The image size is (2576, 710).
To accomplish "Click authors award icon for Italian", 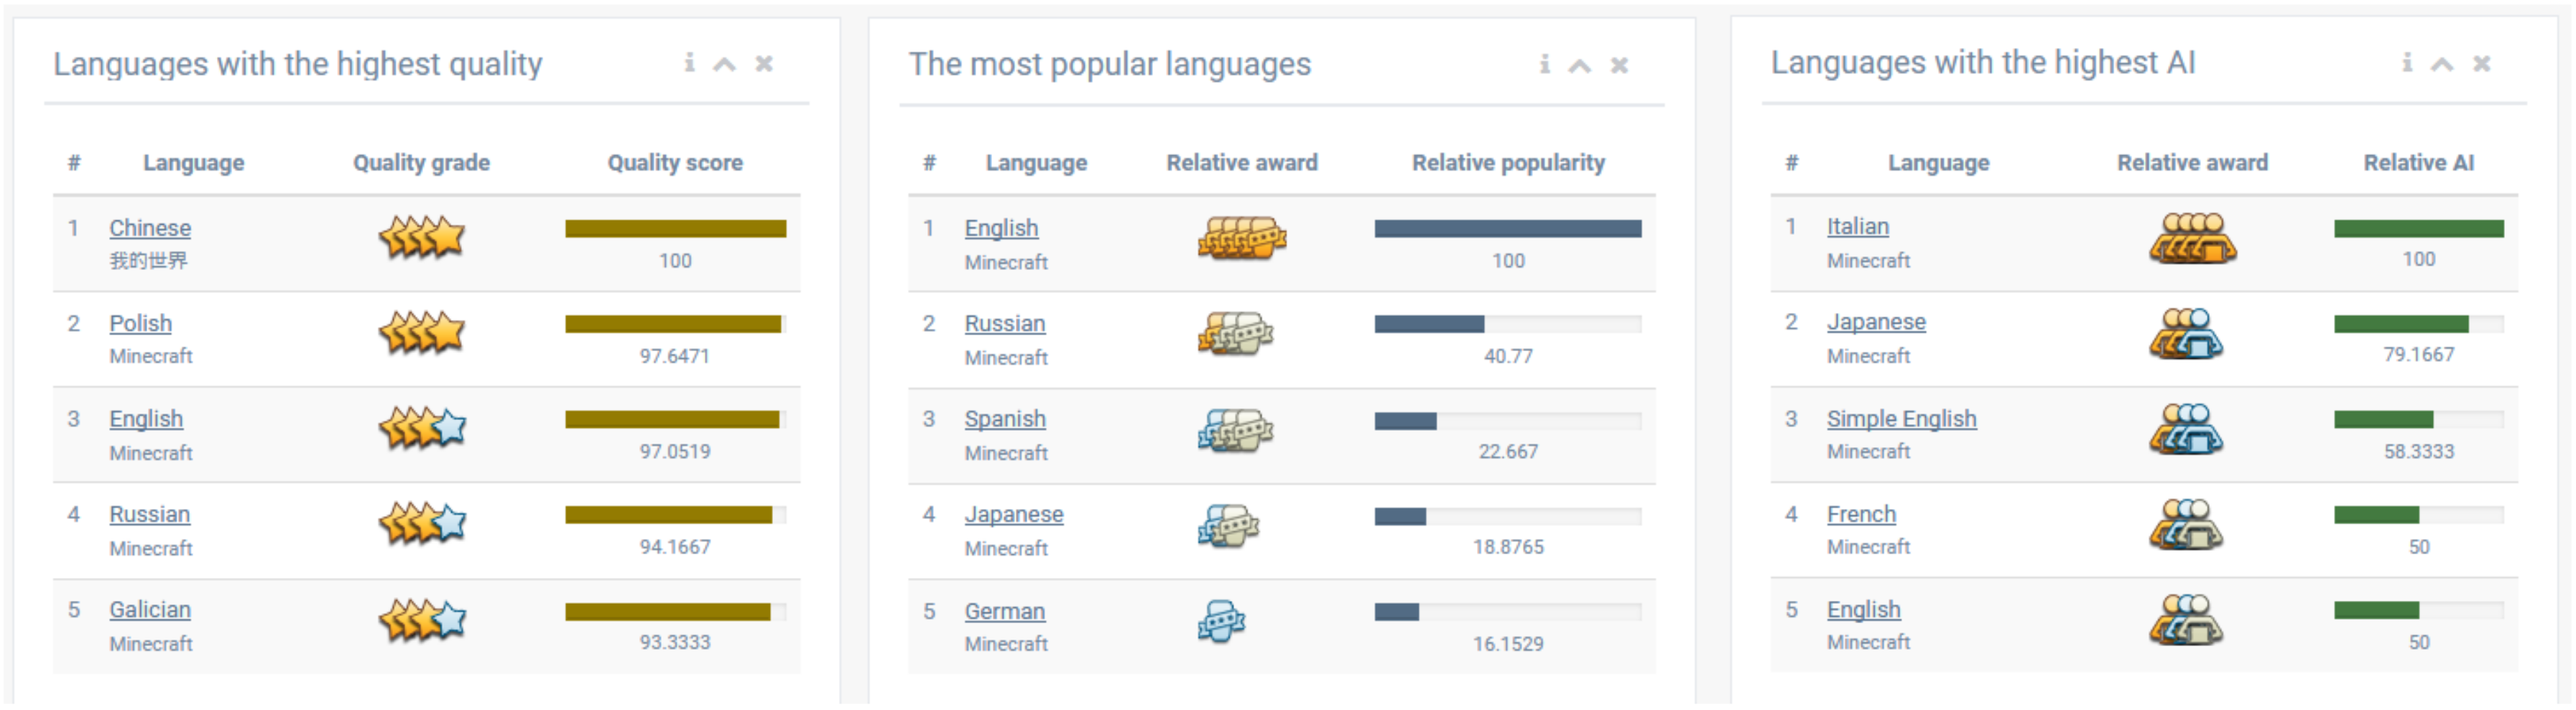I will point(2192,239).
